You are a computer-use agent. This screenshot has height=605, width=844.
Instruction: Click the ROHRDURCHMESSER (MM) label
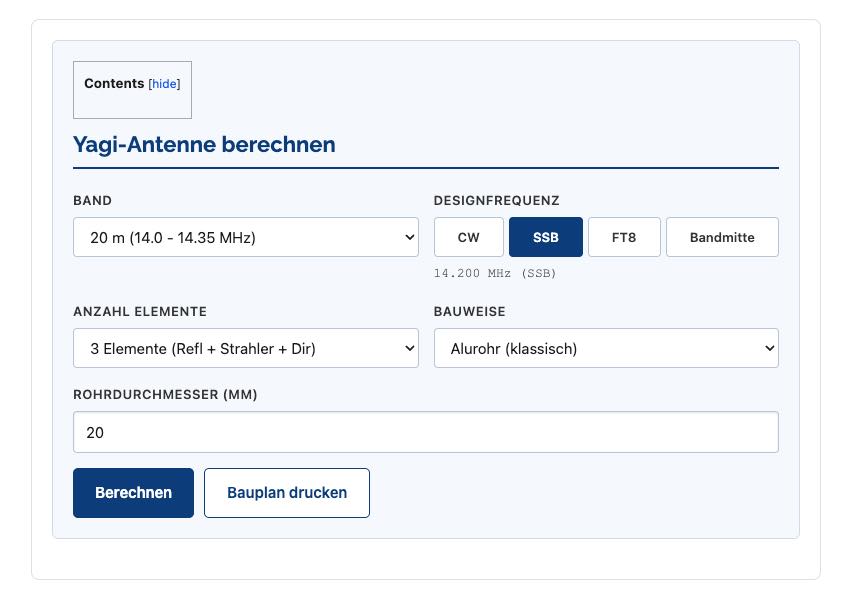[x=165, y=395]
